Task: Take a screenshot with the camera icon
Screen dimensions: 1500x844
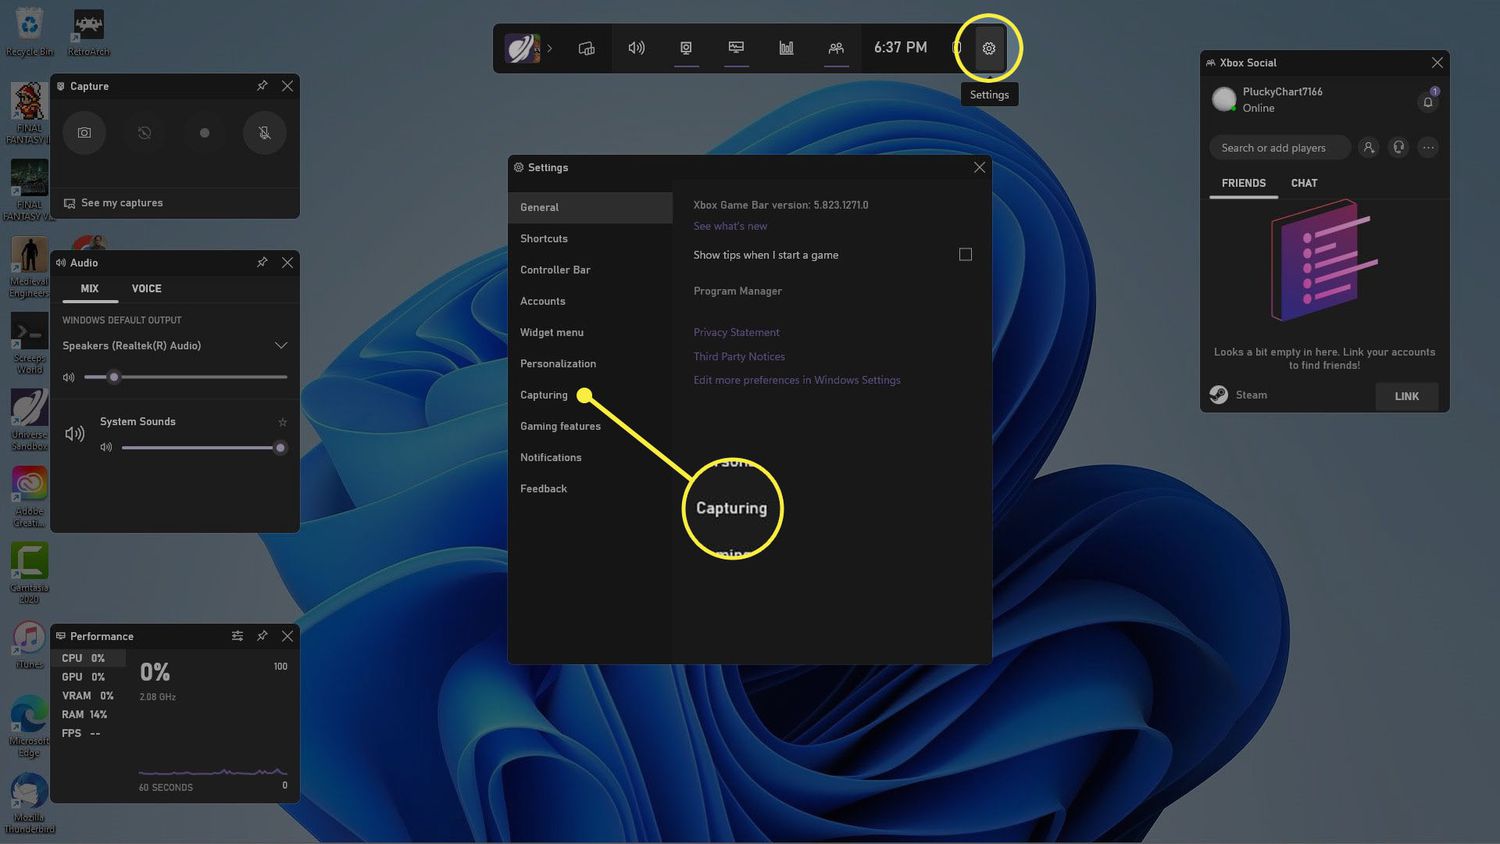Action: (84, 133)
